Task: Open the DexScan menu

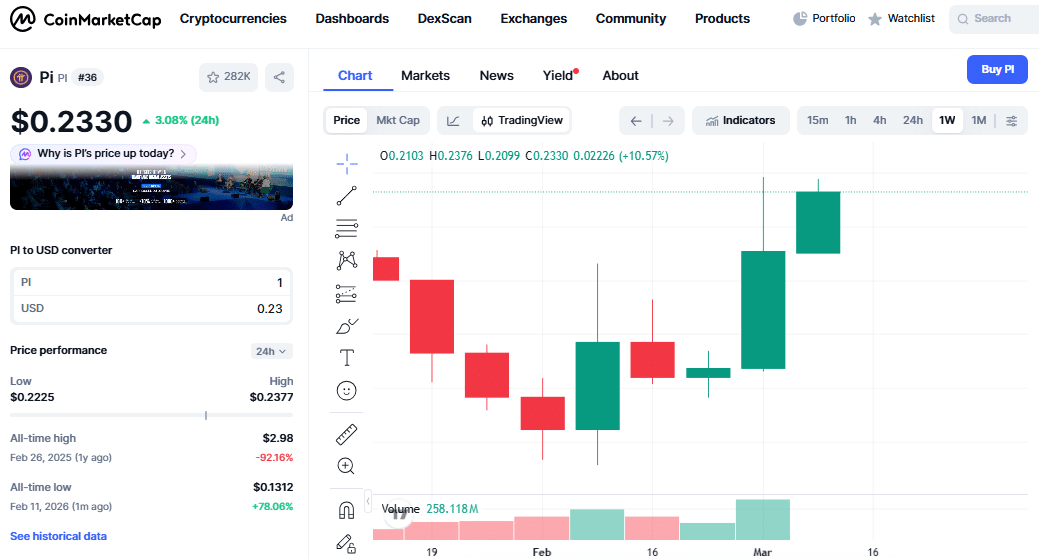Action: click(445, 19)
